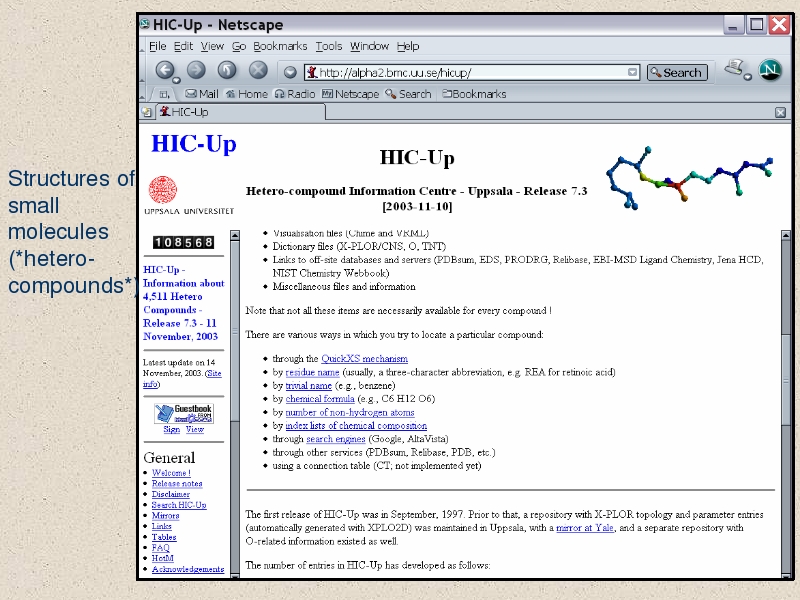Open the Tables sidebar link
800x600 pixels.
(x=164, y=537)
